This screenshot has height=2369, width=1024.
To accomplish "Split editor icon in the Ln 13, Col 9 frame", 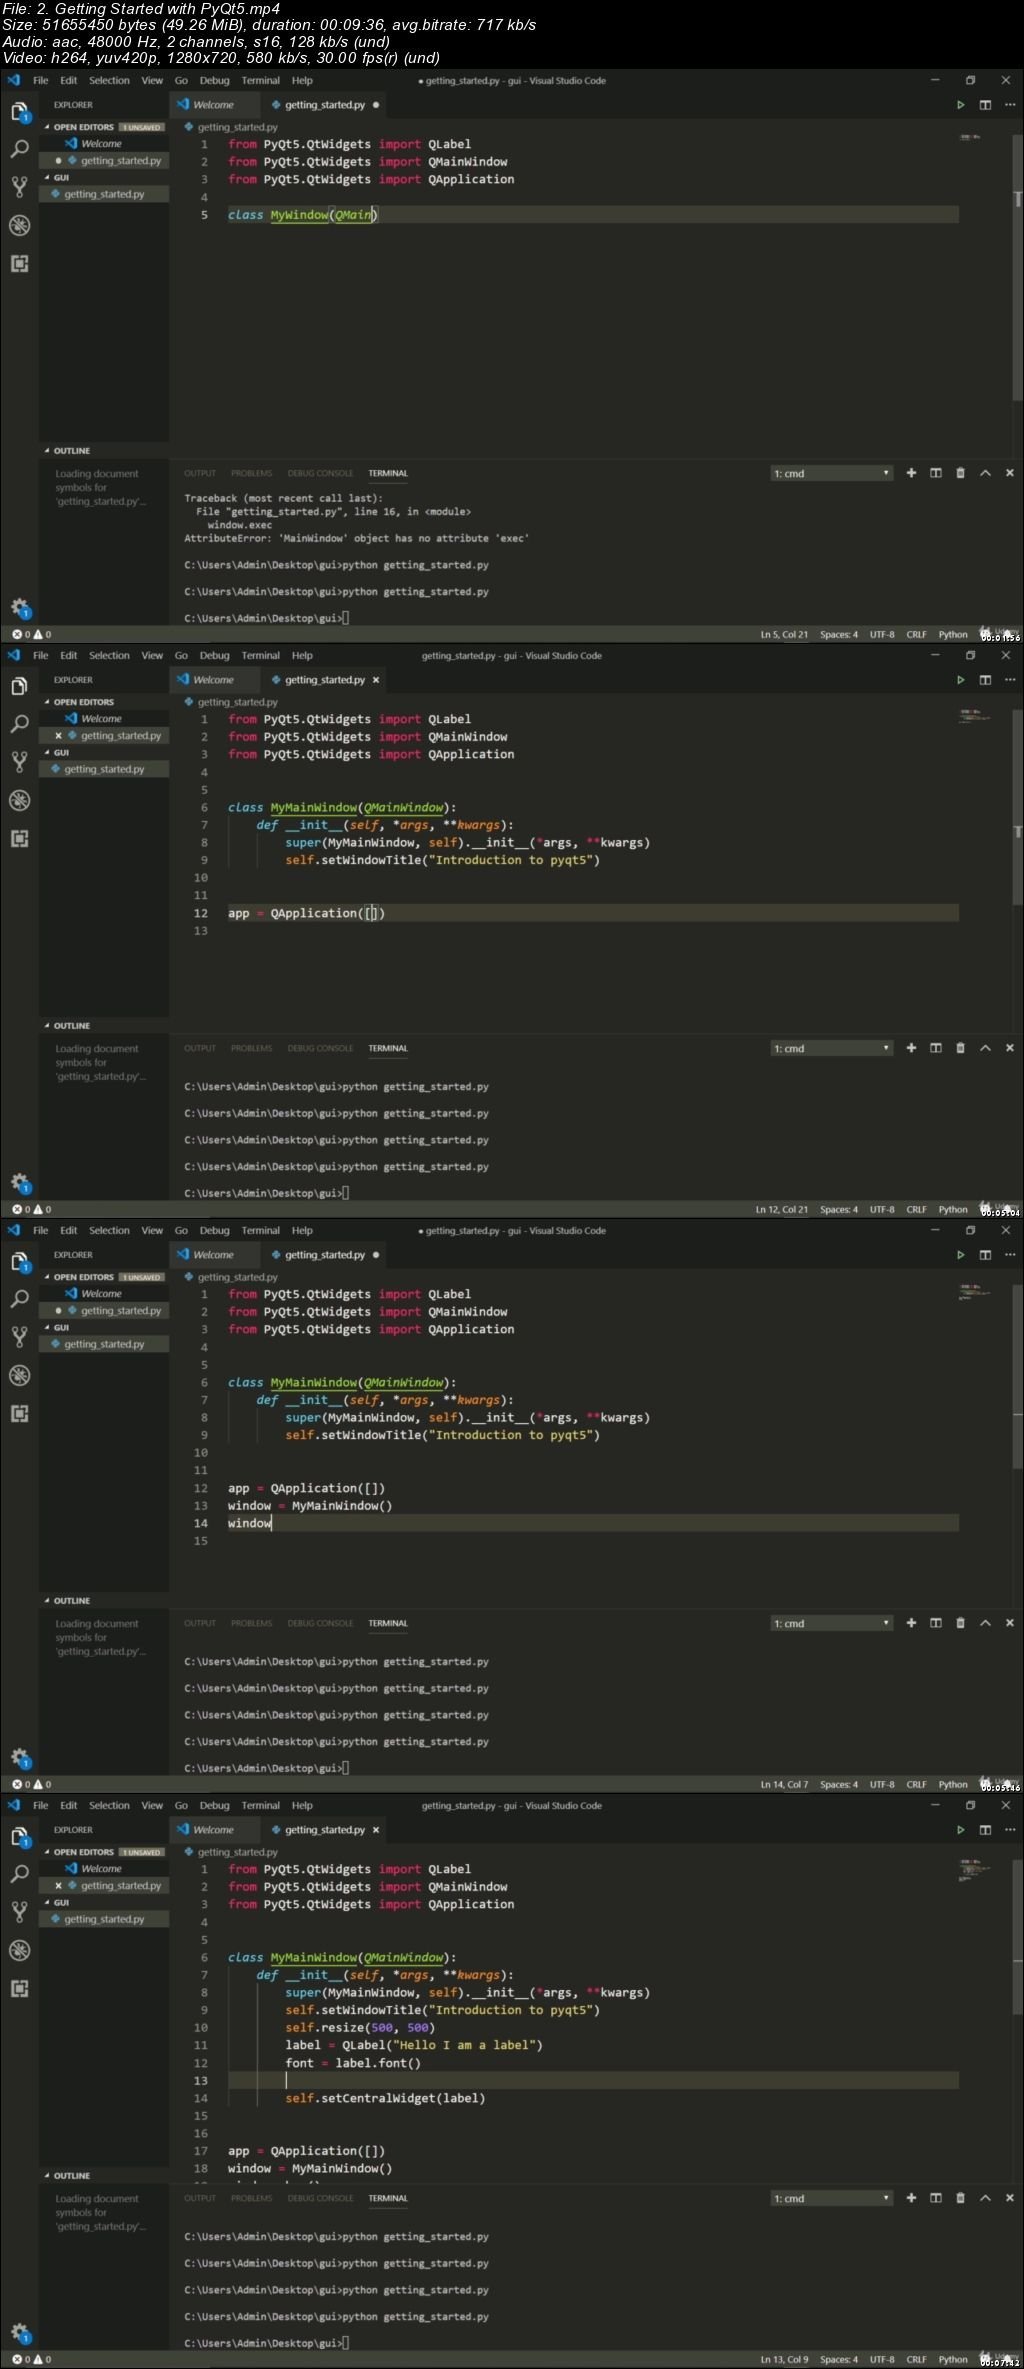I will 985,1830.
